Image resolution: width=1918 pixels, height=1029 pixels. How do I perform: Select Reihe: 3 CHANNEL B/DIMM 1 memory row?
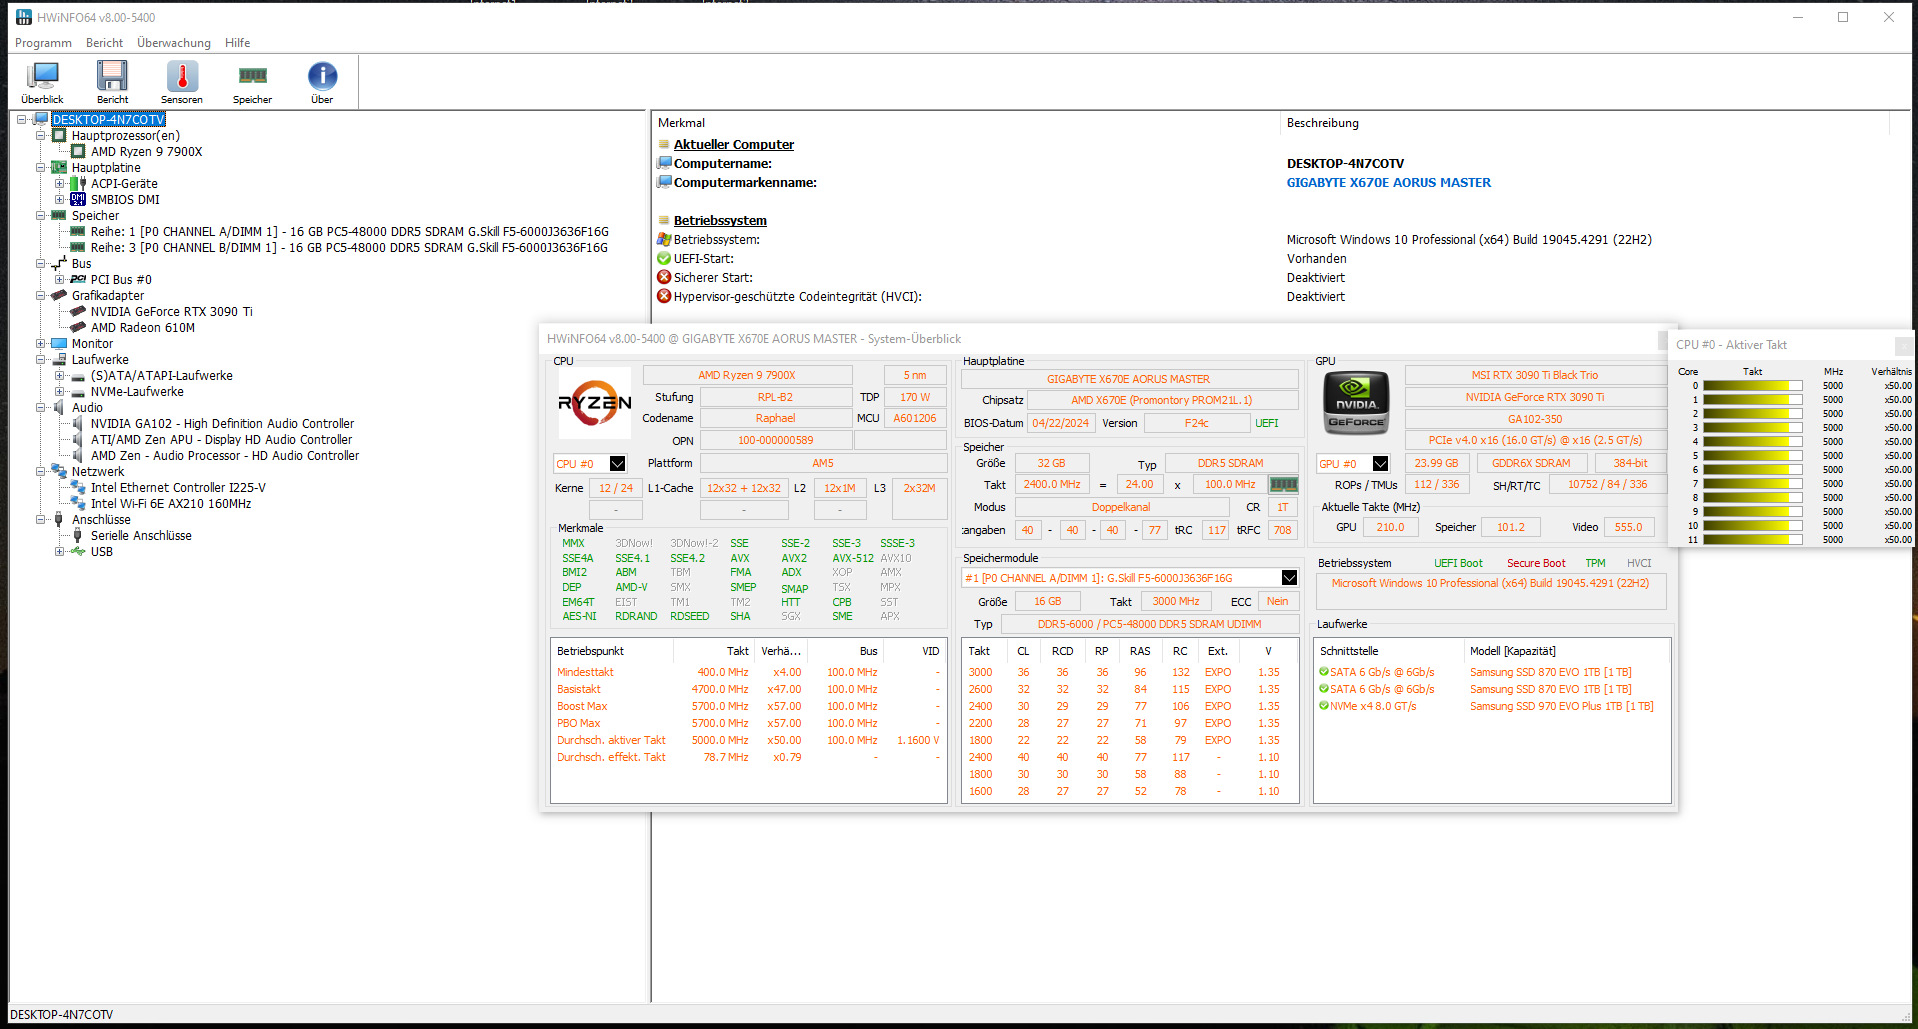(349, 247)
